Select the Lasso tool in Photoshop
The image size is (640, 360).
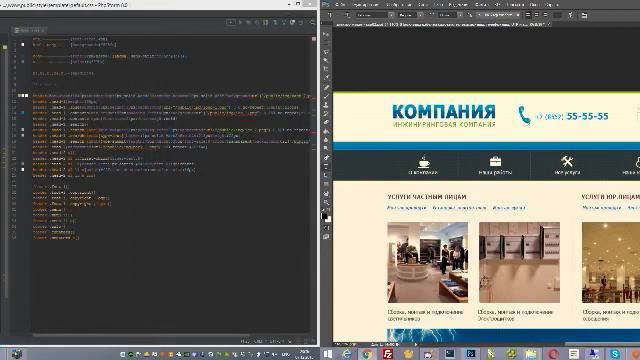pos(326,52)
